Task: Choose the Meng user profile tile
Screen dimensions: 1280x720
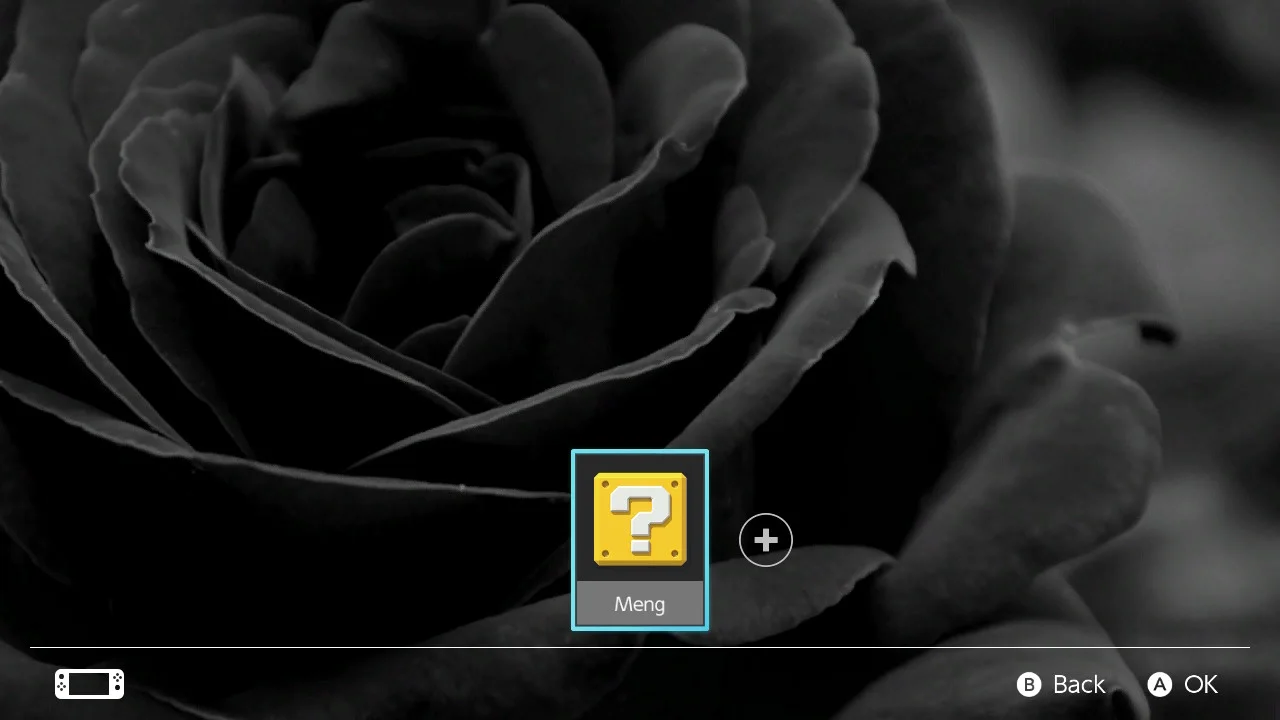Action: click(x=640, y=540)
